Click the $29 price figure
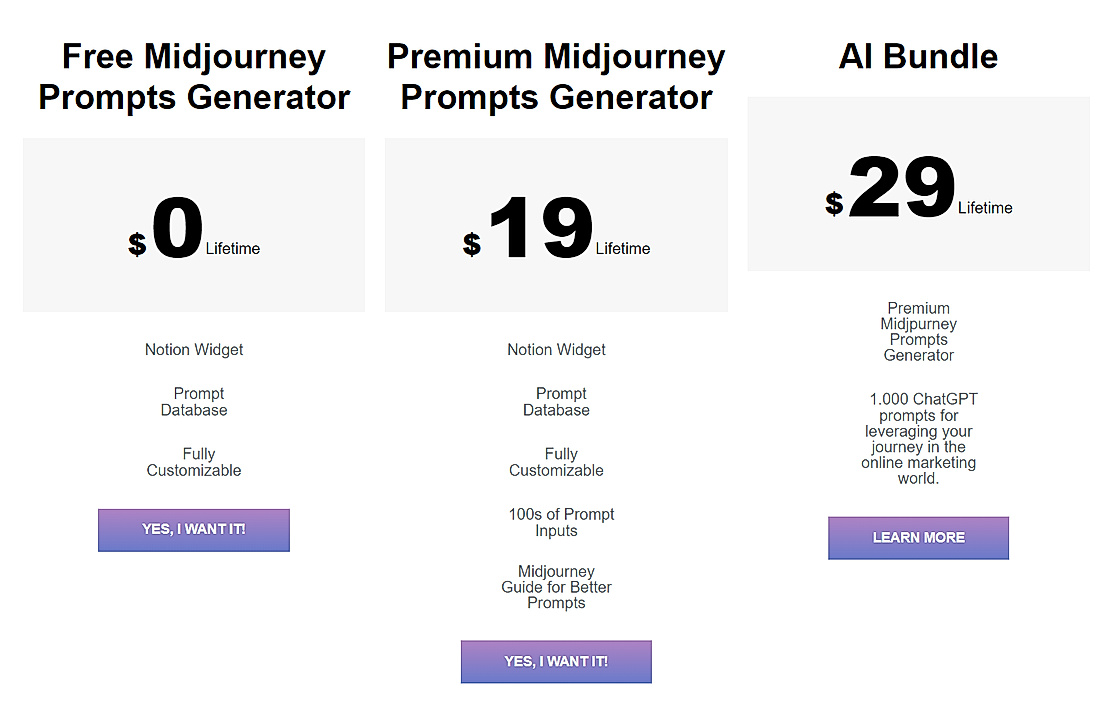 [902, 189]
